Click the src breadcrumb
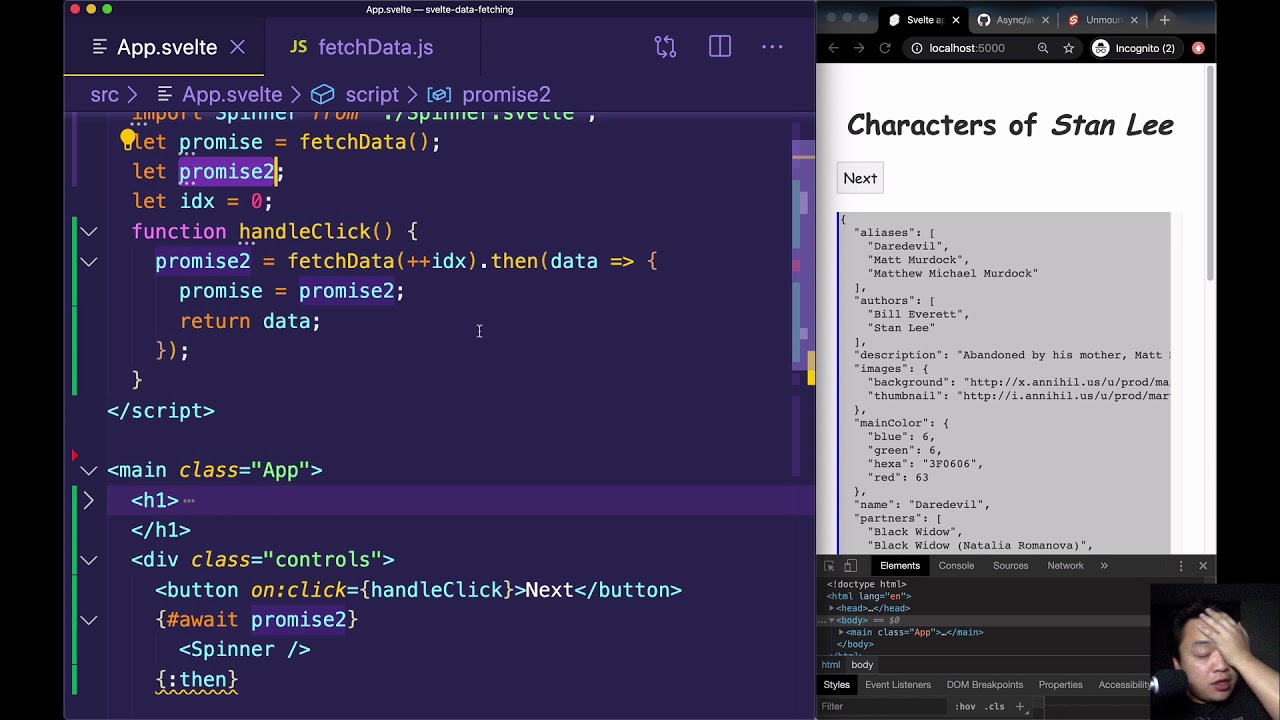The image size is (1280, 720). (x=104, y=94)
